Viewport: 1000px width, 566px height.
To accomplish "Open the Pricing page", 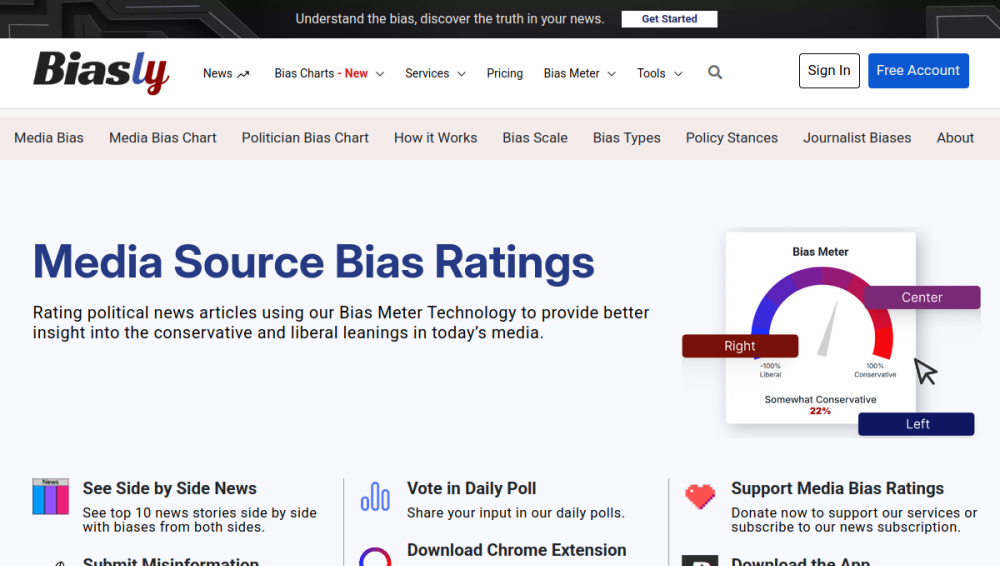I will point(504,73).
